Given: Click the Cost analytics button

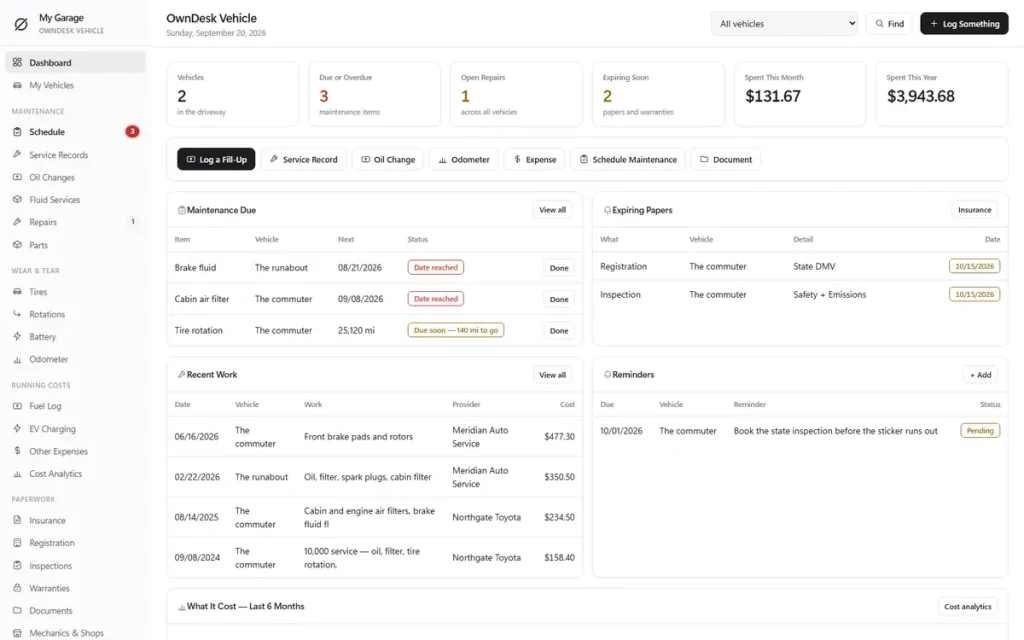Looking at the screenshot, I should point(968,606).
